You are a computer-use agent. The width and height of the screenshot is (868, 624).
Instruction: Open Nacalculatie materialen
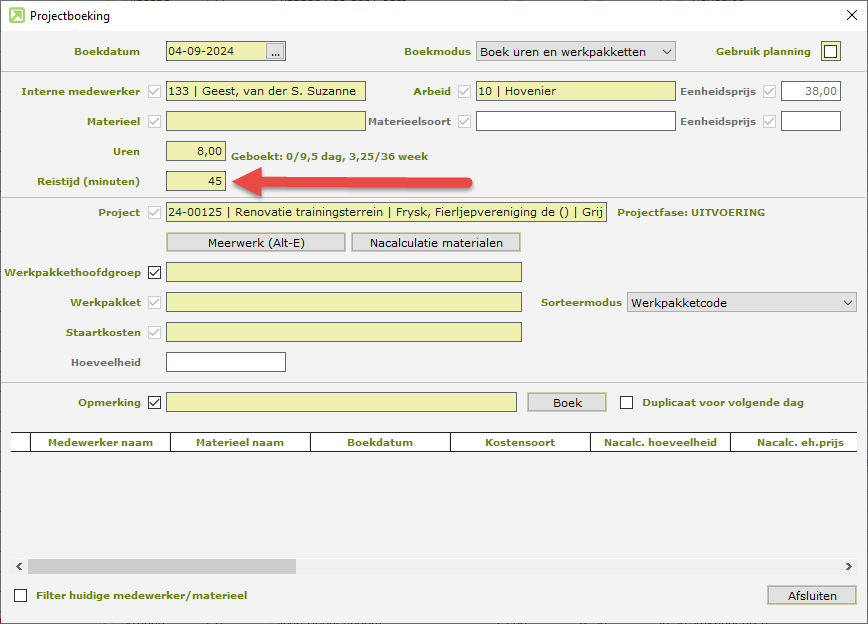(436, 242)
